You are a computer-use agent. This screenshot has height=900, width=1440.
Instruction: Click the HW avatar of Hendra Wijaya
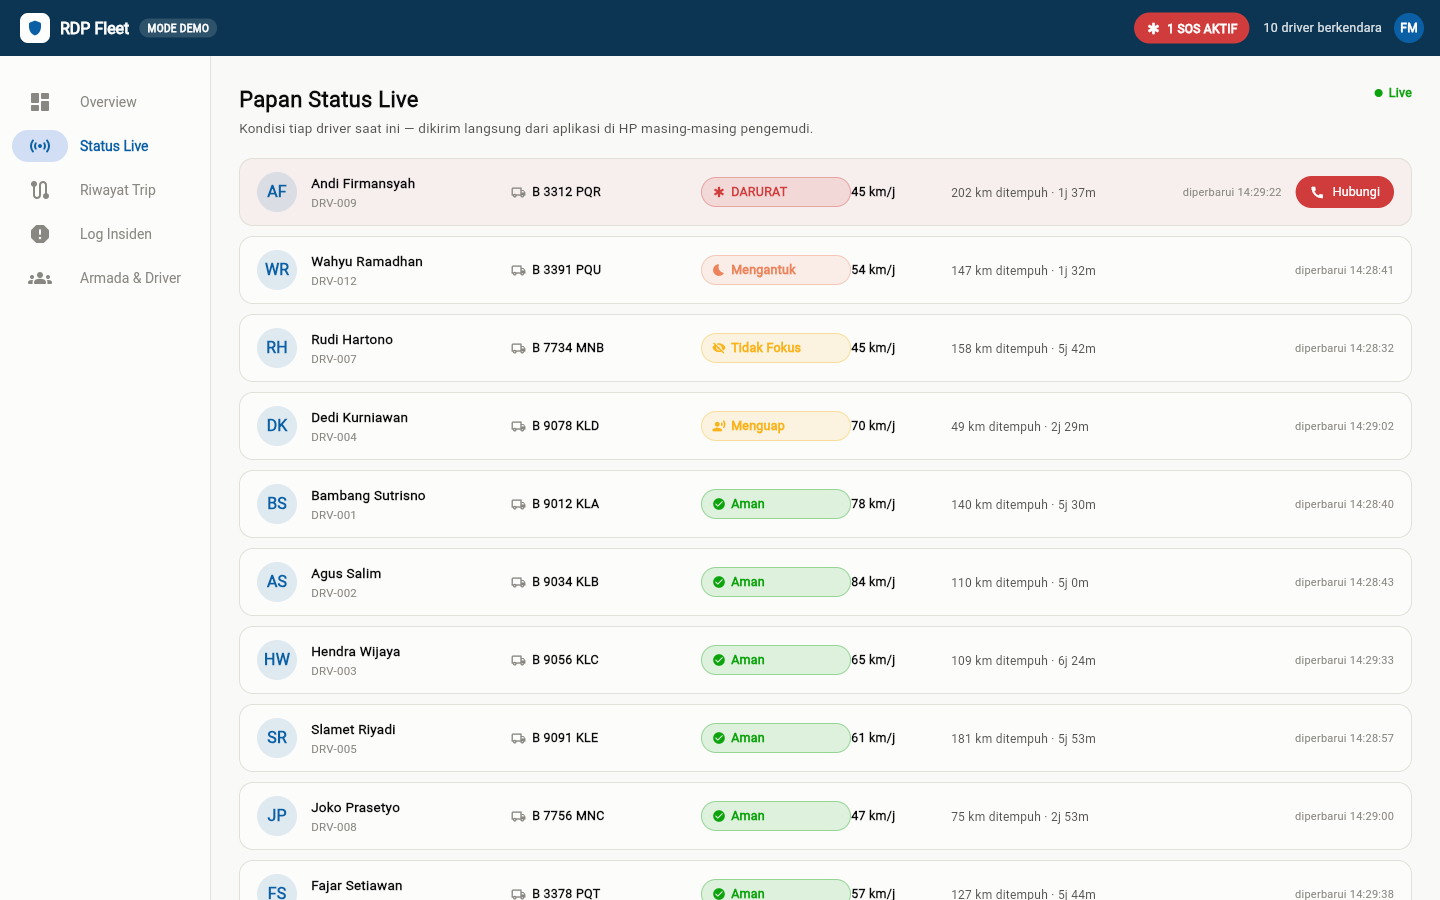click(277, 660)
